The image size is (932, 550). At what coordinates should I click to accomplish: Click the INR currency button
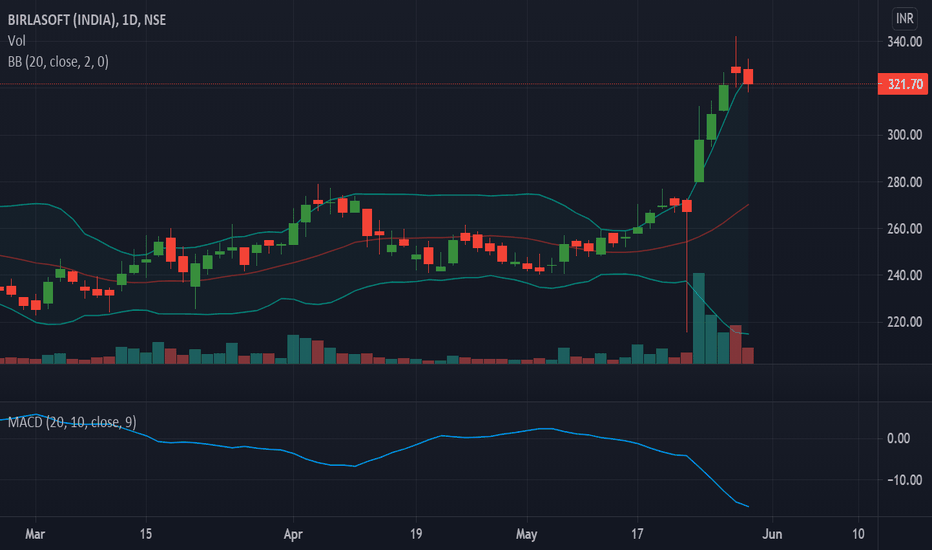[x=905, y=19]
